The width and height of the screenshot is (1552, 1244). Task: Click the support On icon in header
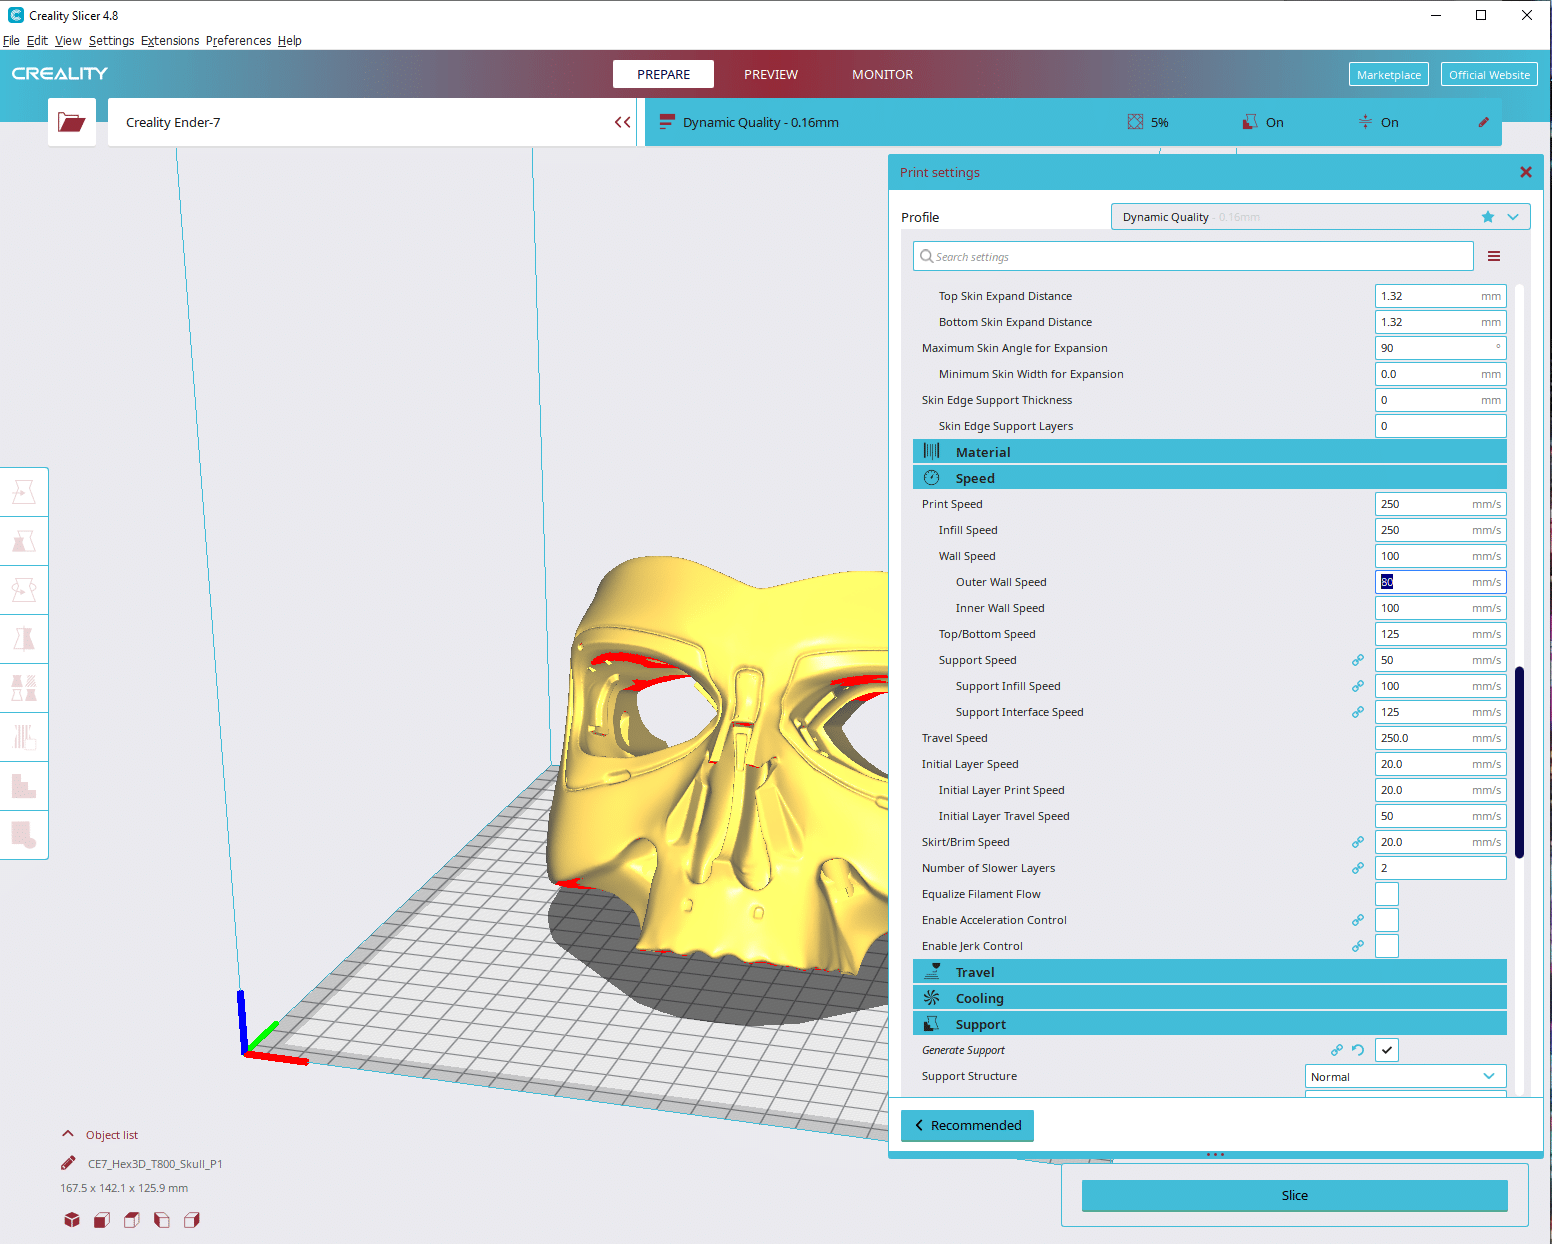click(1250, 122)
